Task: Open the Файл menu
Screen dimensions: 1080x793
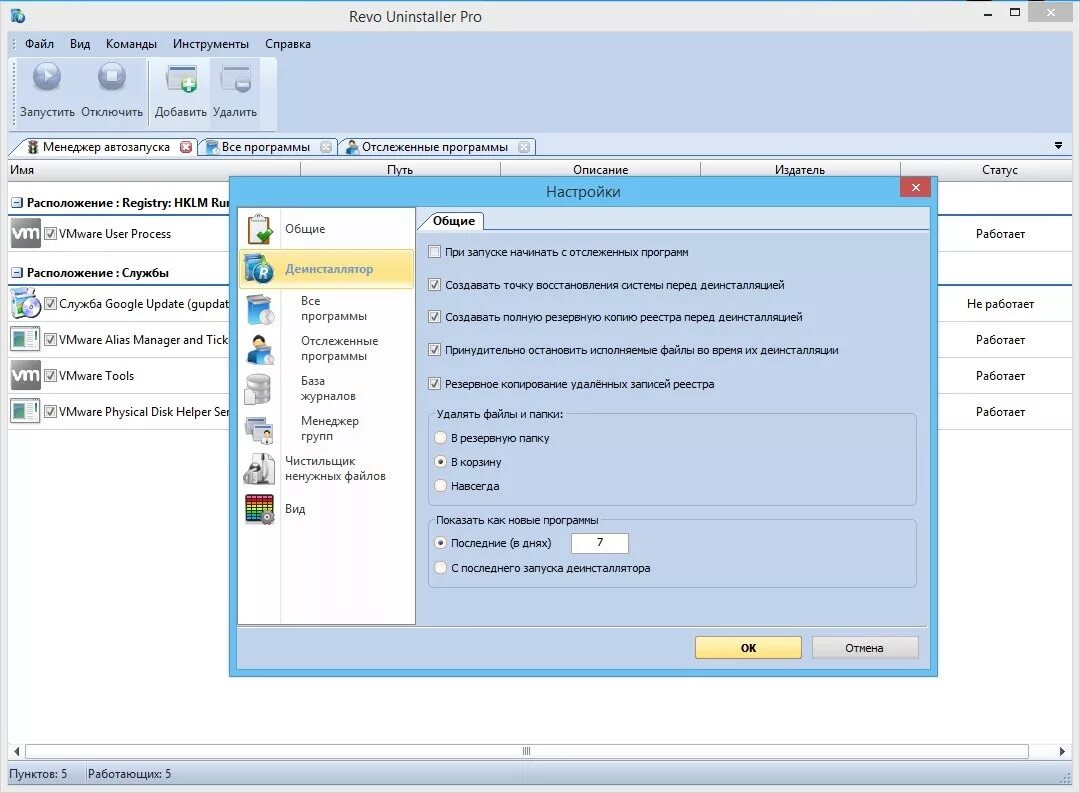Action: click(x=39, y=44)
